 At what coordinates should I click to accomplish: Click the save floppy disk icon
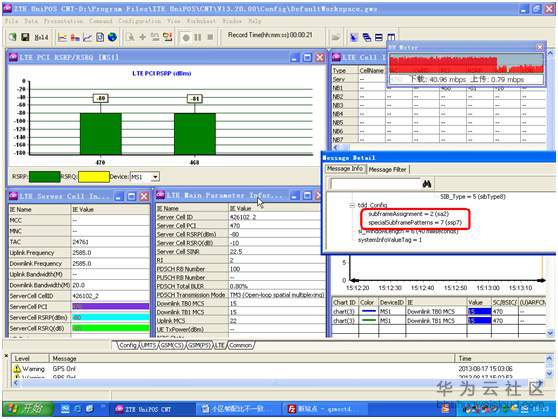click(x=25, y=37)
